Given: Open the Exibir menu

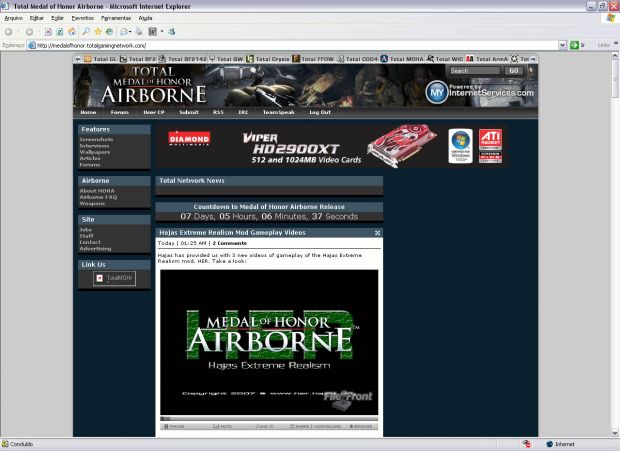Looking at the screenshot, I should coord(57,18).
